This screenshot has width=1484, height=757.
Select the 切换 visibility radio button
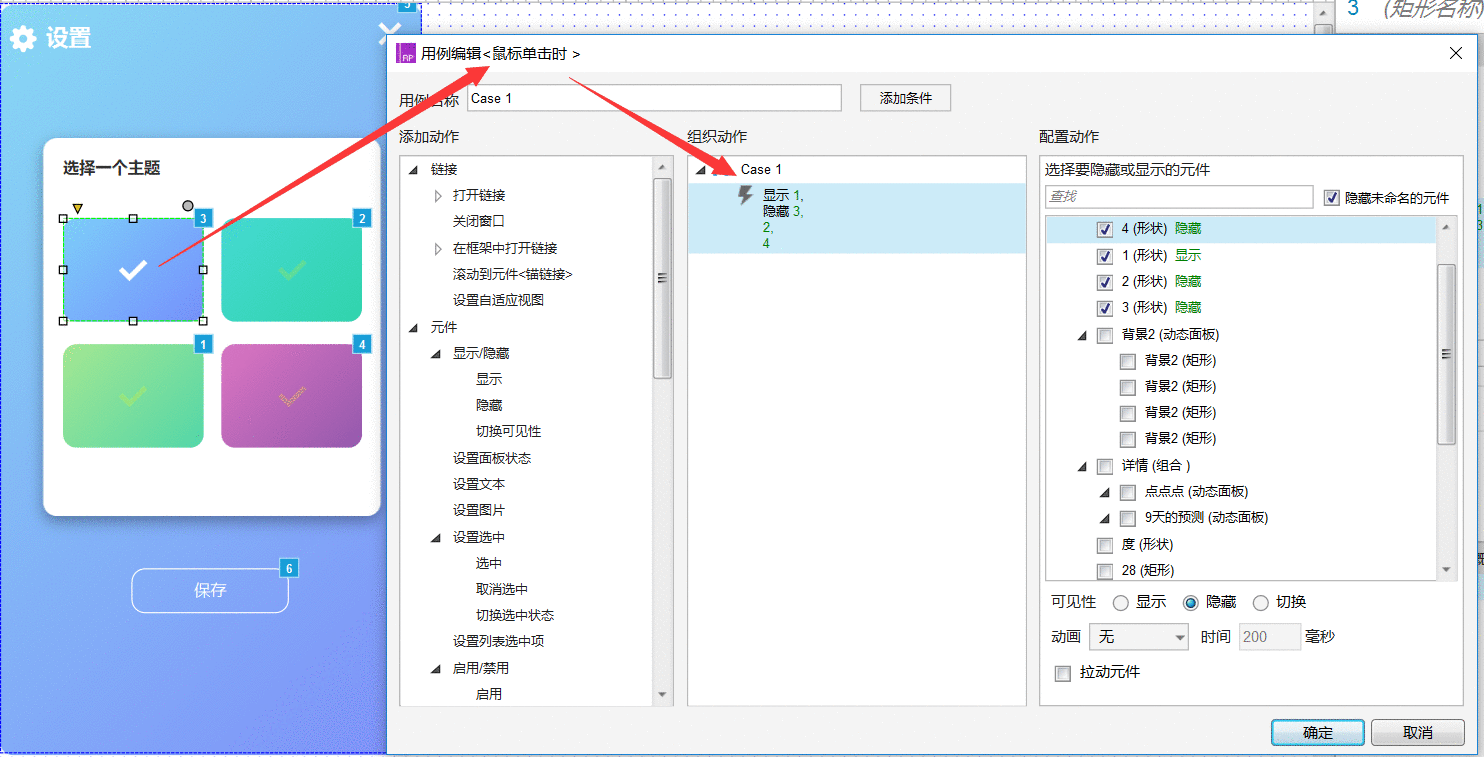[1261, 603]
